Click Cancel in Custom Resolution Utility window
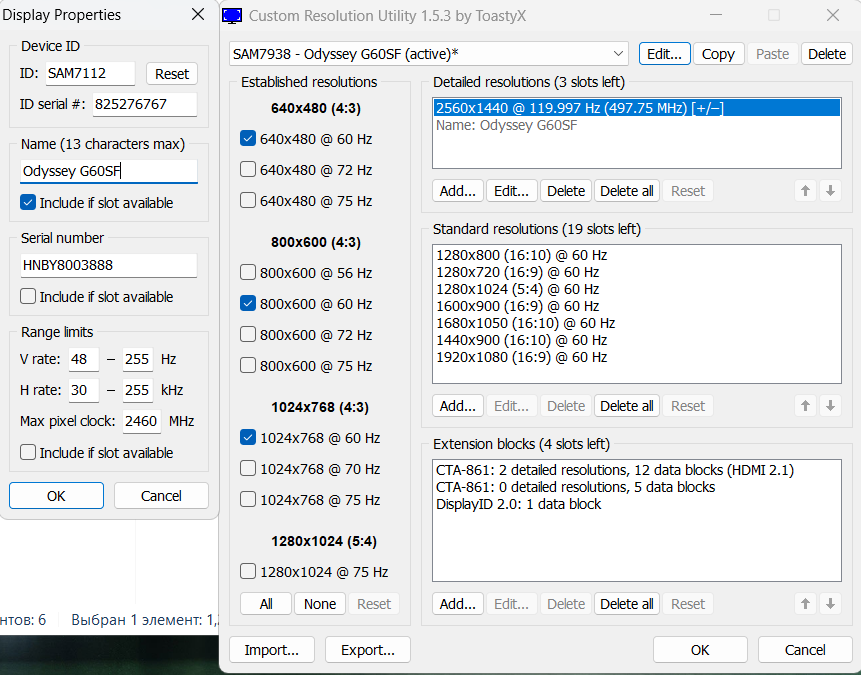The image size is (861, 675). click(805, 650)
